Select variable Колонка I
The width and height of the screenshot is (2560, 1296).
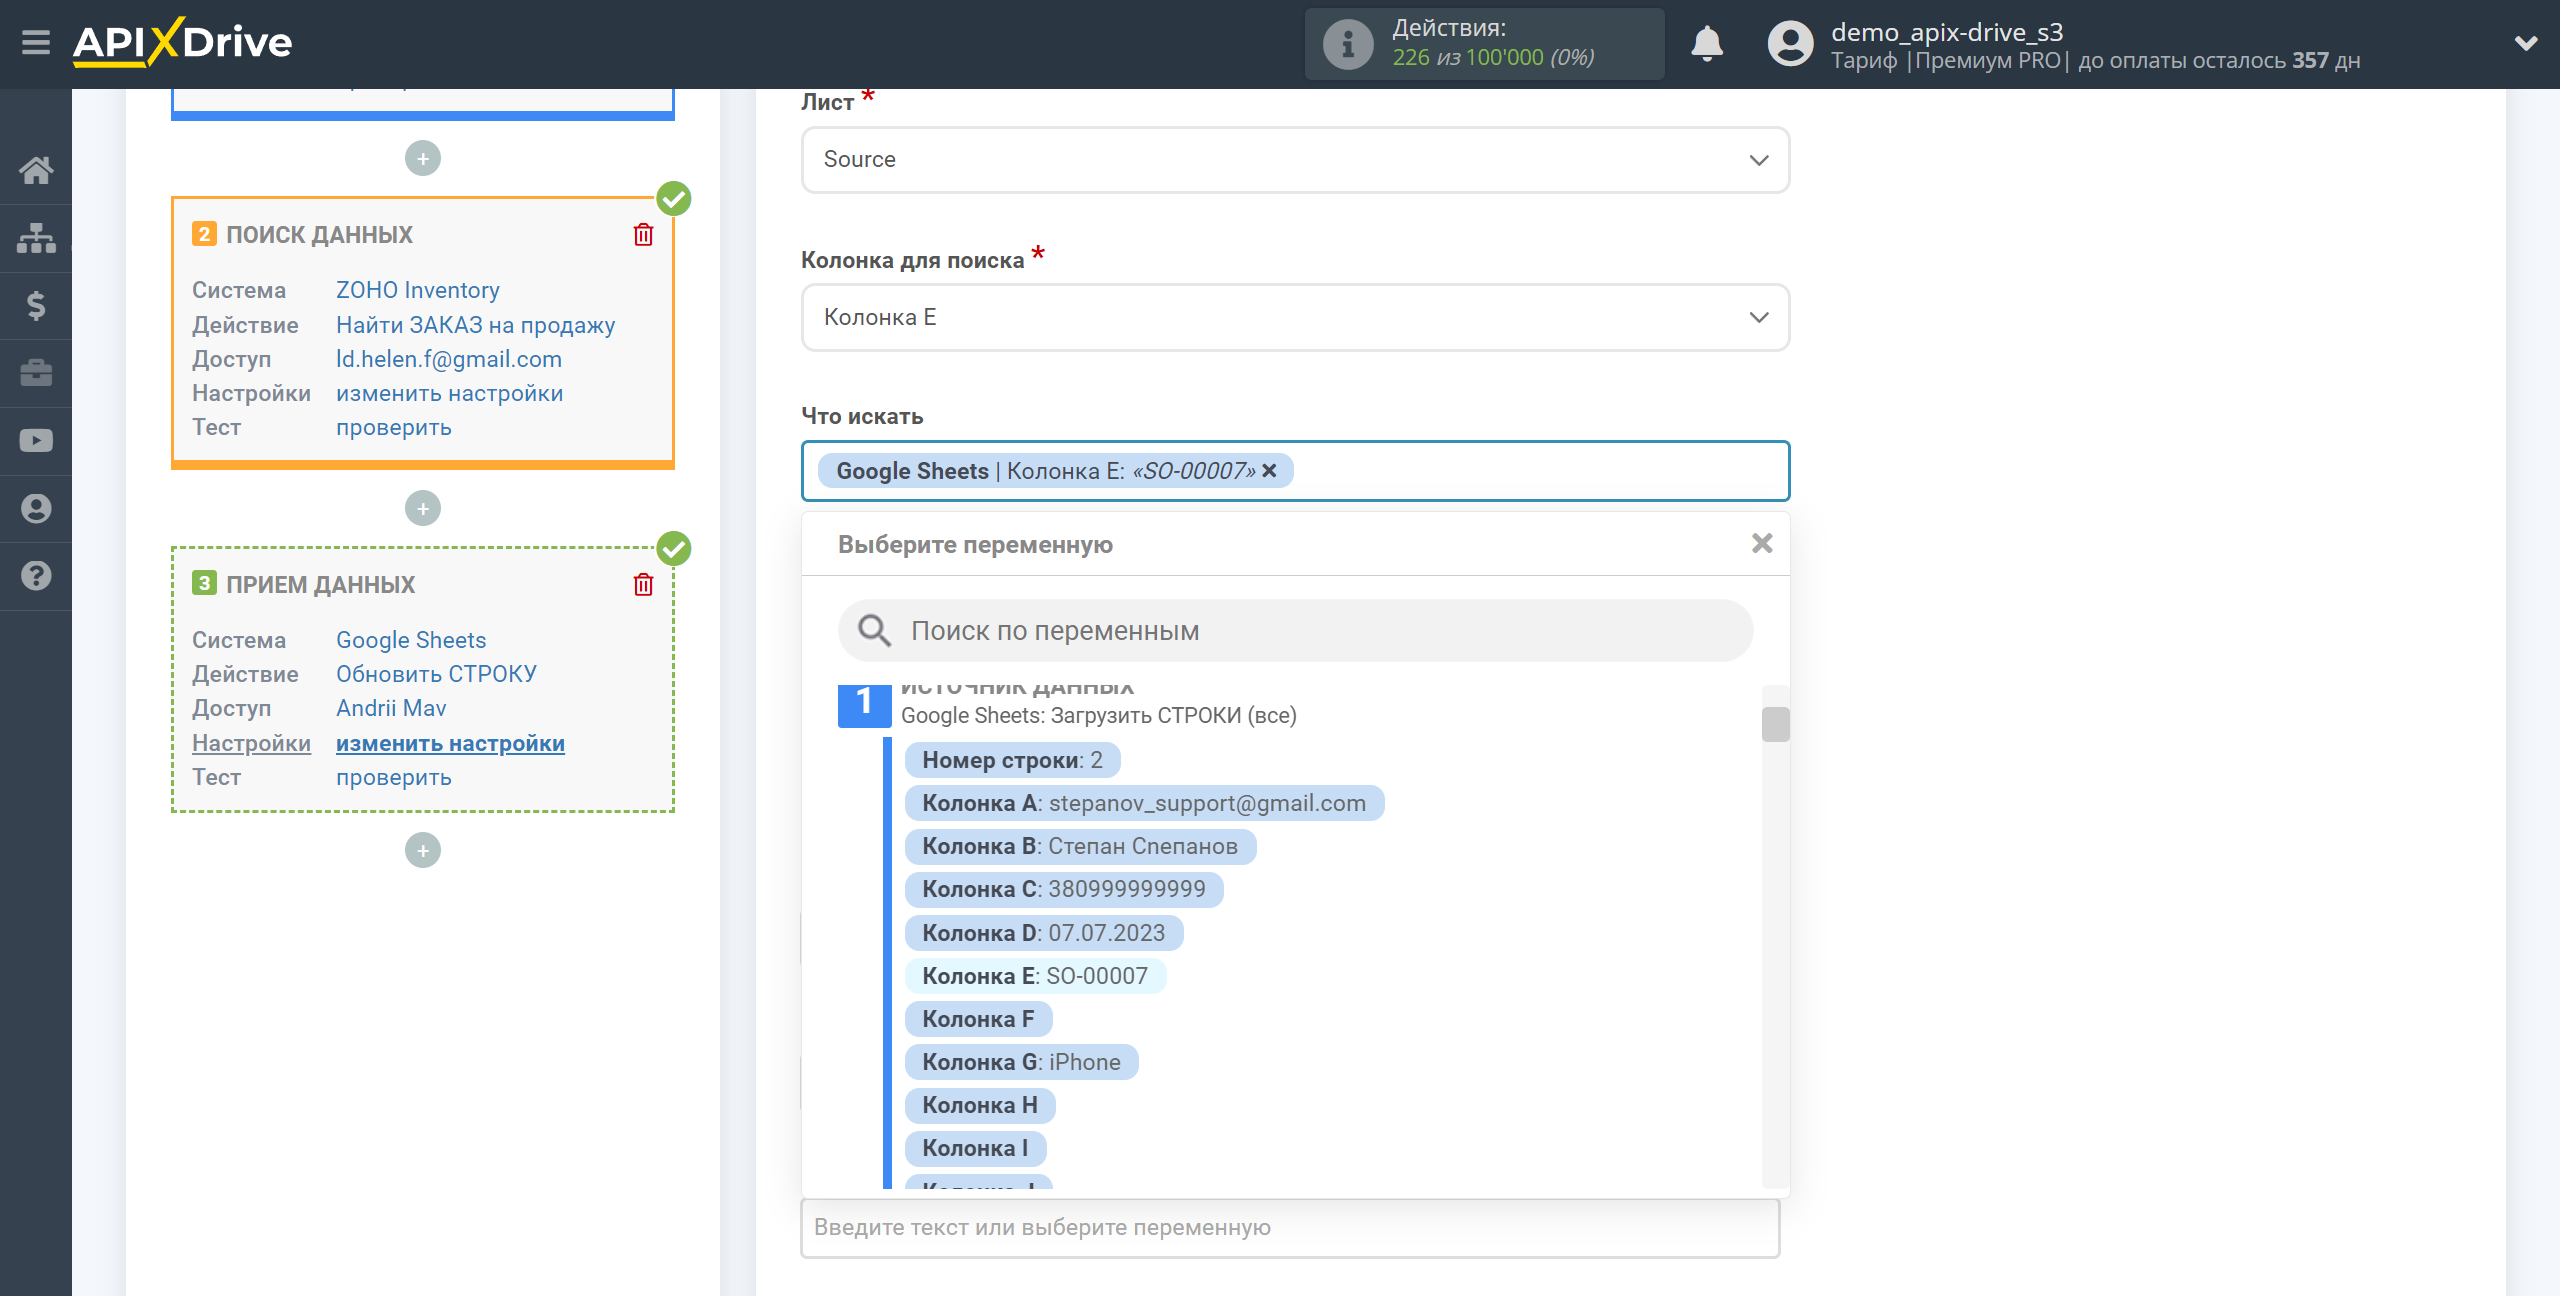[x=975, y=1148]
